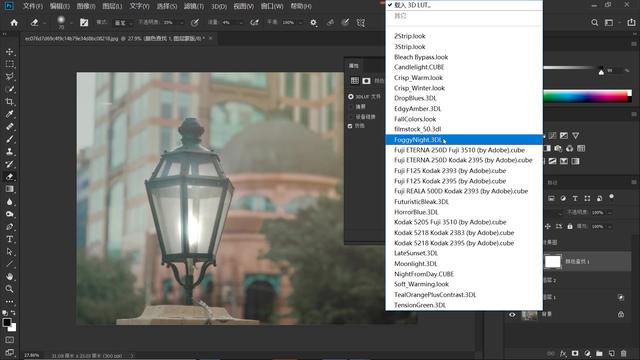Choose Load 3D LUT option at top
The width and height of the screenshot is (640, 360).
(x=464, y=5)
